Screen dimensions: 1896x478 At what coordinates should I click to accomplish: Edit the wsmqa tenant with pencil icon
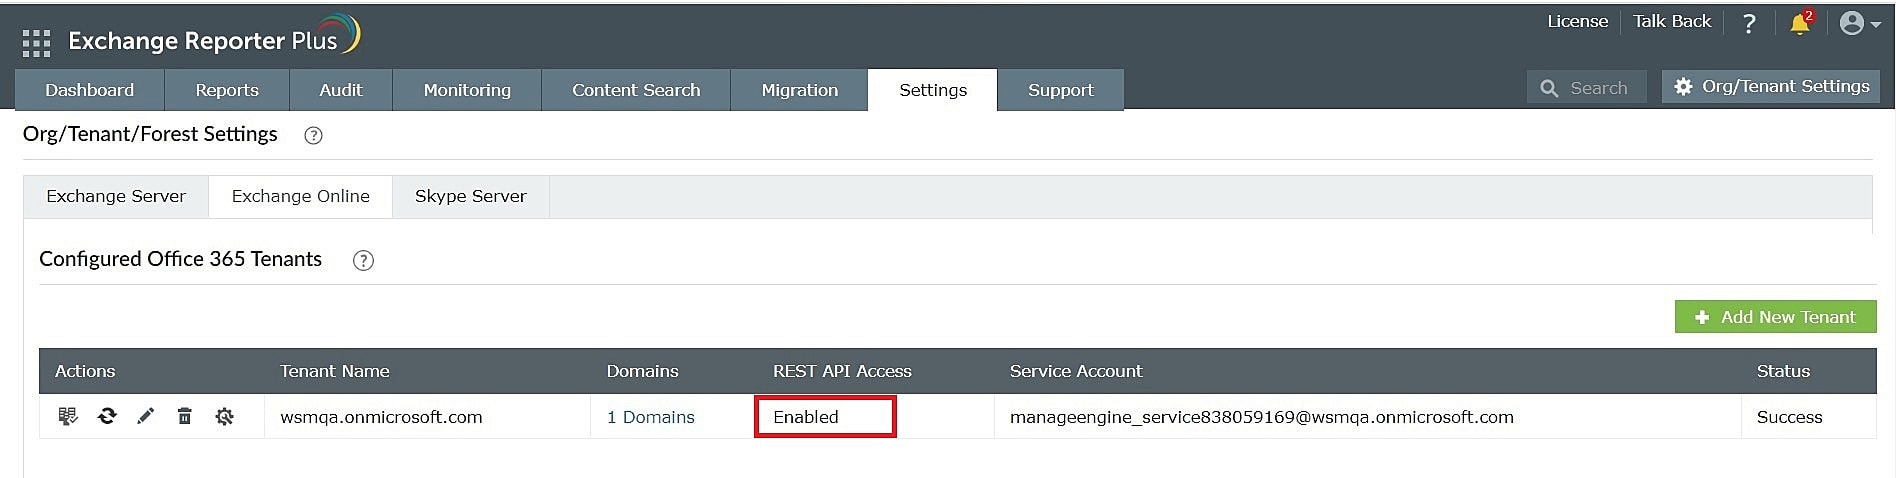click(146, 416)
